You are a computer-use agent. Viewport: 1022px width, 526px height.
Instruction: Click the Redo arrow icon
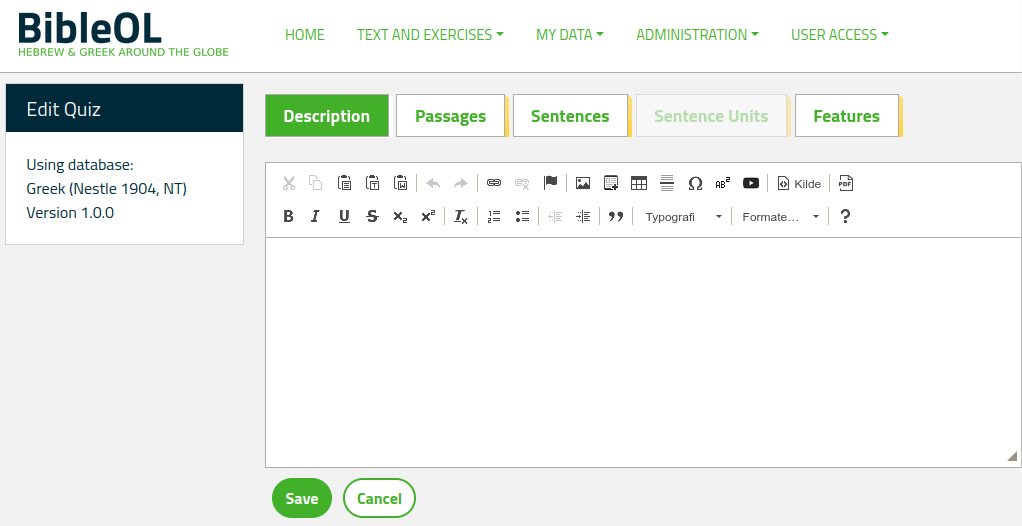(461, 183)
